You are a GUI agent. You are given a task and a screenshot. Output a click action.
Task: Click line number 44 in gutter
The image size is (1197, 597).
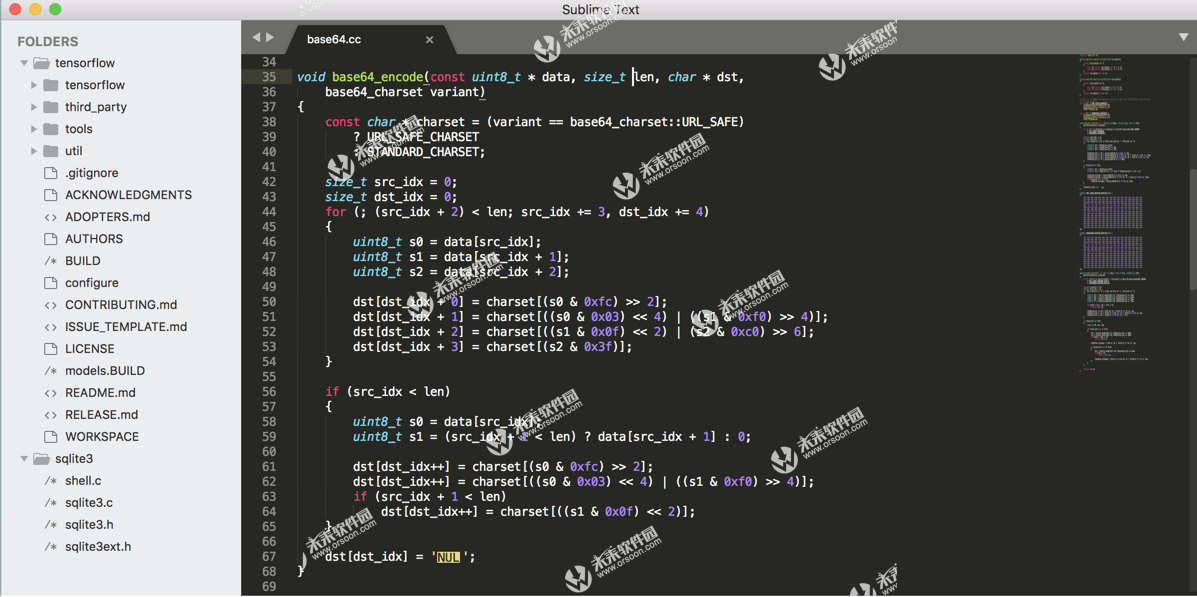coord(268,211)
